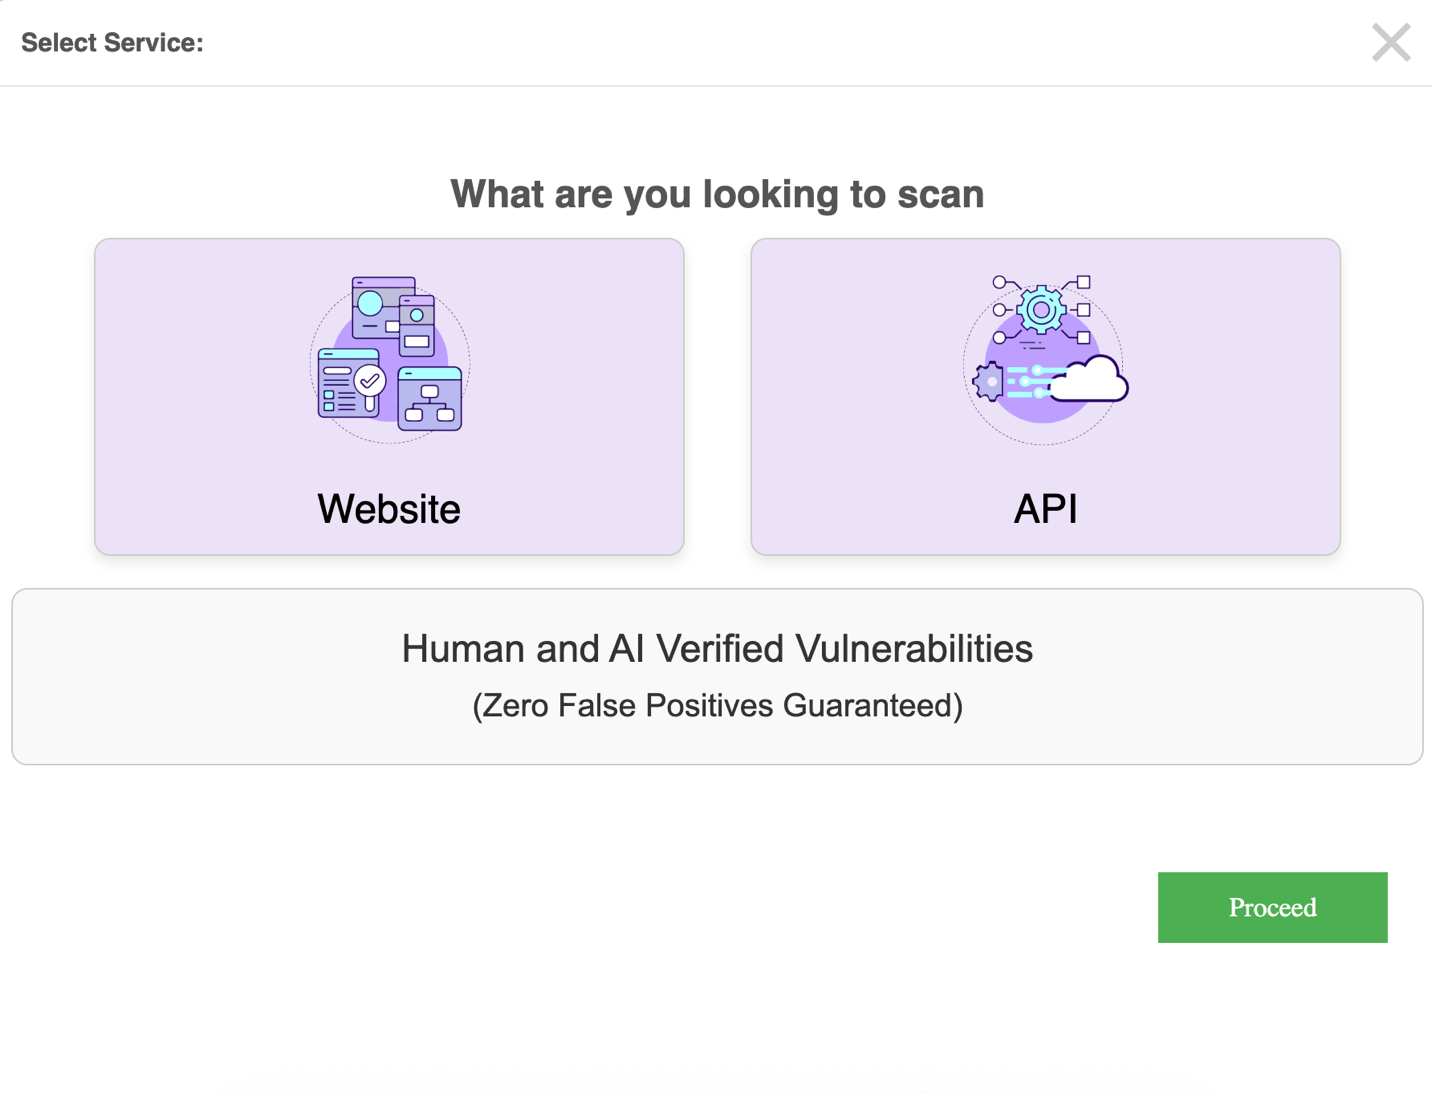Click the magnifier checkmark icon in Website card
1432x1094 pixels.
[x=370, y=383]
